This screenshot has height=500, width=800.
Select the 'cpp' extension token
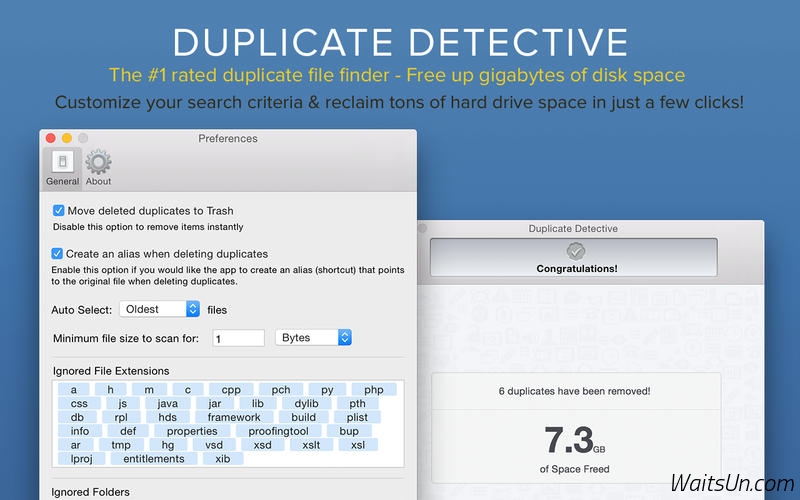point(231,390)
